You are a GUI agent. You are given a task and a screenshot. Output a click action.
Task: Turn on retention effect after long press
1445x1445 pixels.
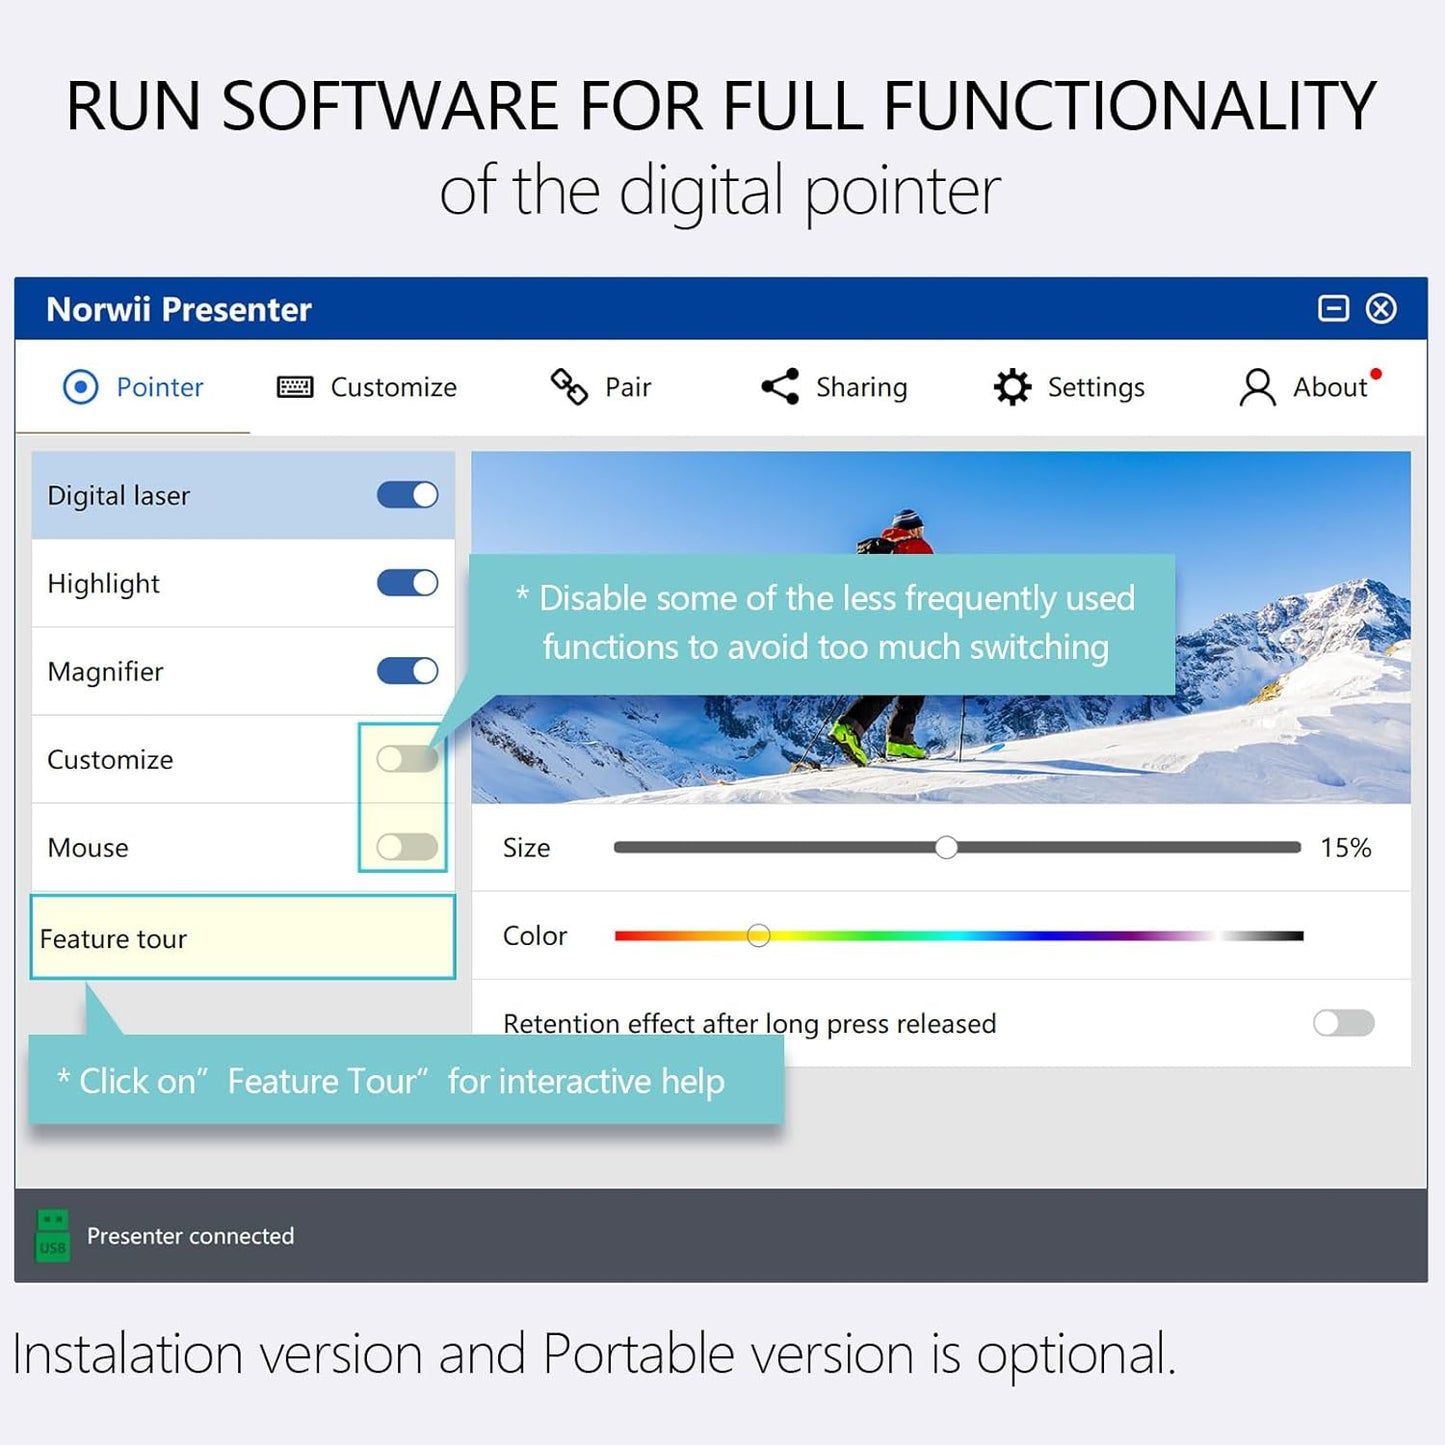point(1343,1023)
